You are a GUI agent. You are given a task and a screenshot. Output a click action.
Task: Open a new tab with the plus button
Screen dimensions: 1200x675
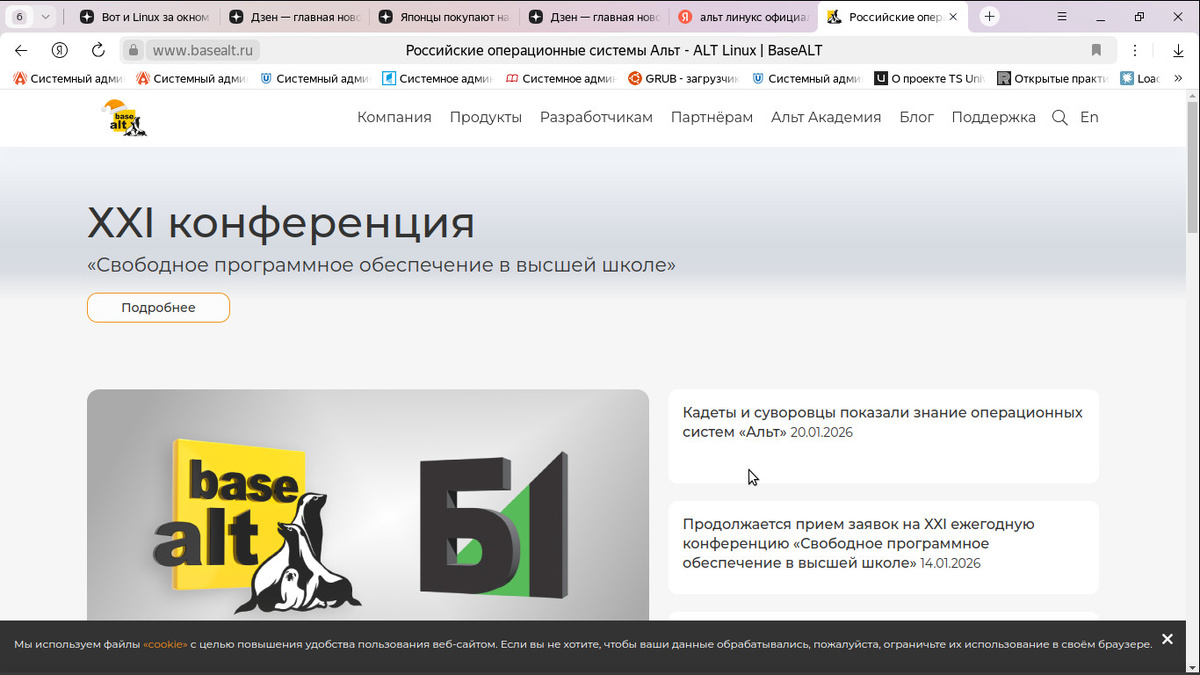click(989, 17)
